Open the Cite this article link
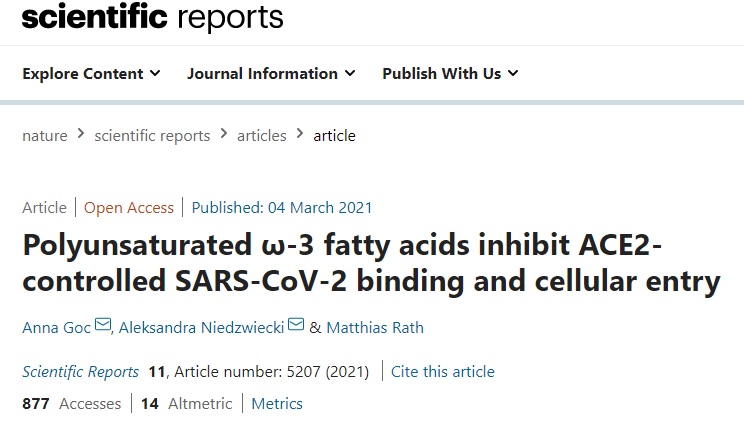 [x=443, y=371]
